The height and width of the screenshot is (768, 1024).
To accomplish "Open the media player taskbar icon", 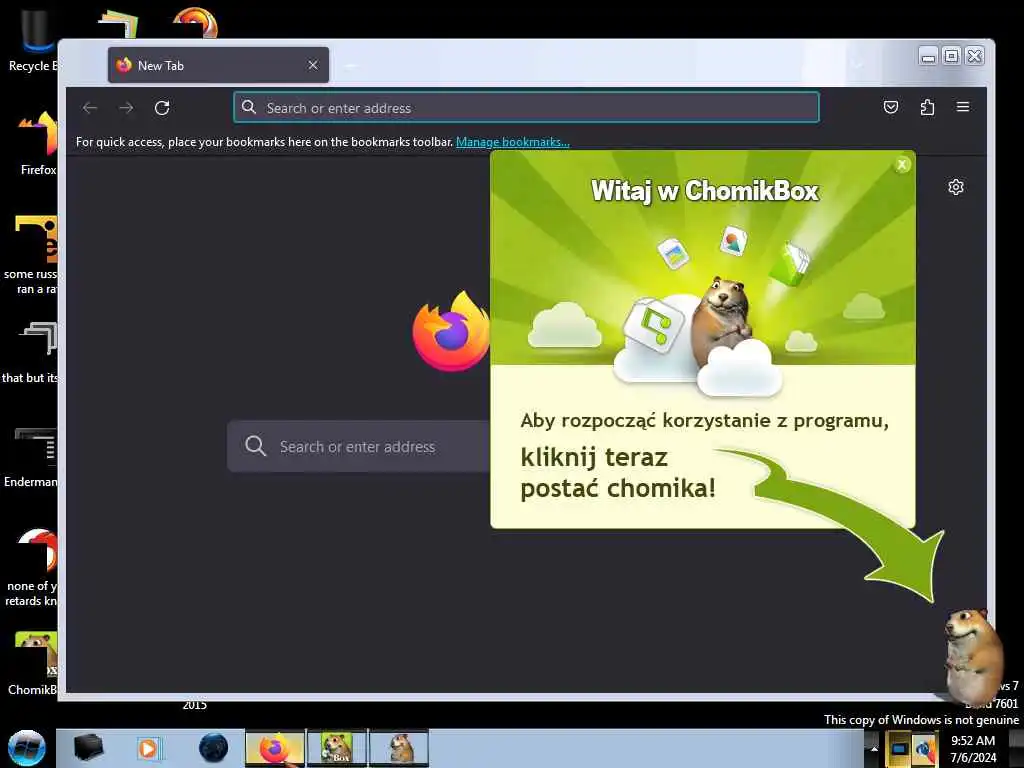I will tap(148, 748).
